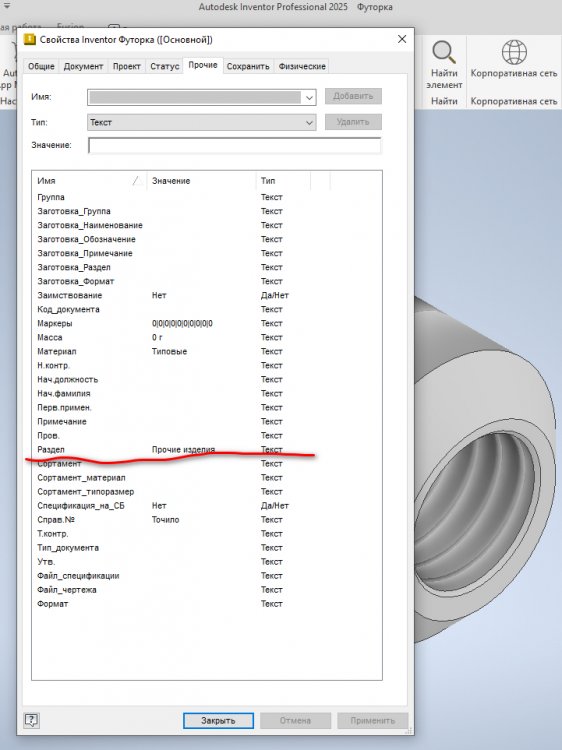Expand the Имя dropdown list
The height and width of the screenshot is (750, 562).
point(309,98)
